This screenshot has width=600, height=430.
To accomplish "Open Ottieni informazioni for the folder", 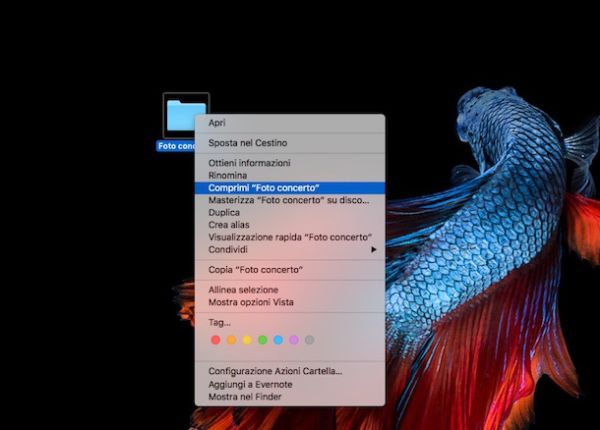I will (249, 163).
